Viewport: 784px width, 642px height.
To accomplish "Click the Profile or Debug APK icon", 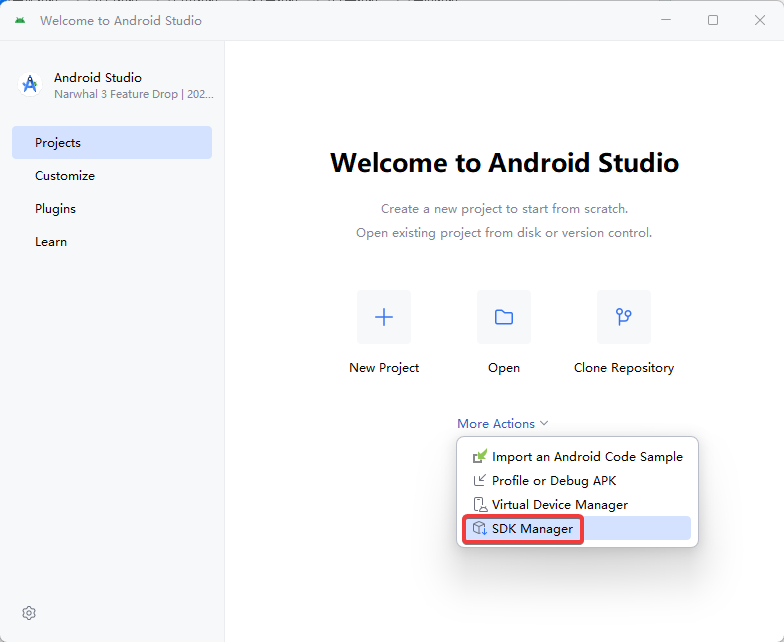I will [x=480, y=480].
